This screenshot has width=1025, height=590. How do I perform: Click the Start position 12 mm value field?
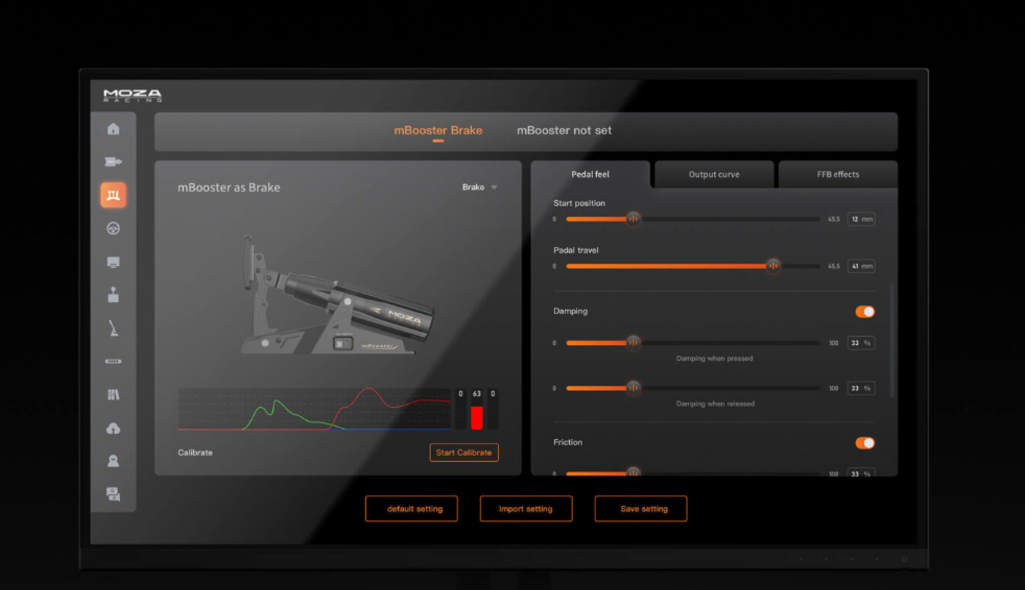tap(861, 219)
